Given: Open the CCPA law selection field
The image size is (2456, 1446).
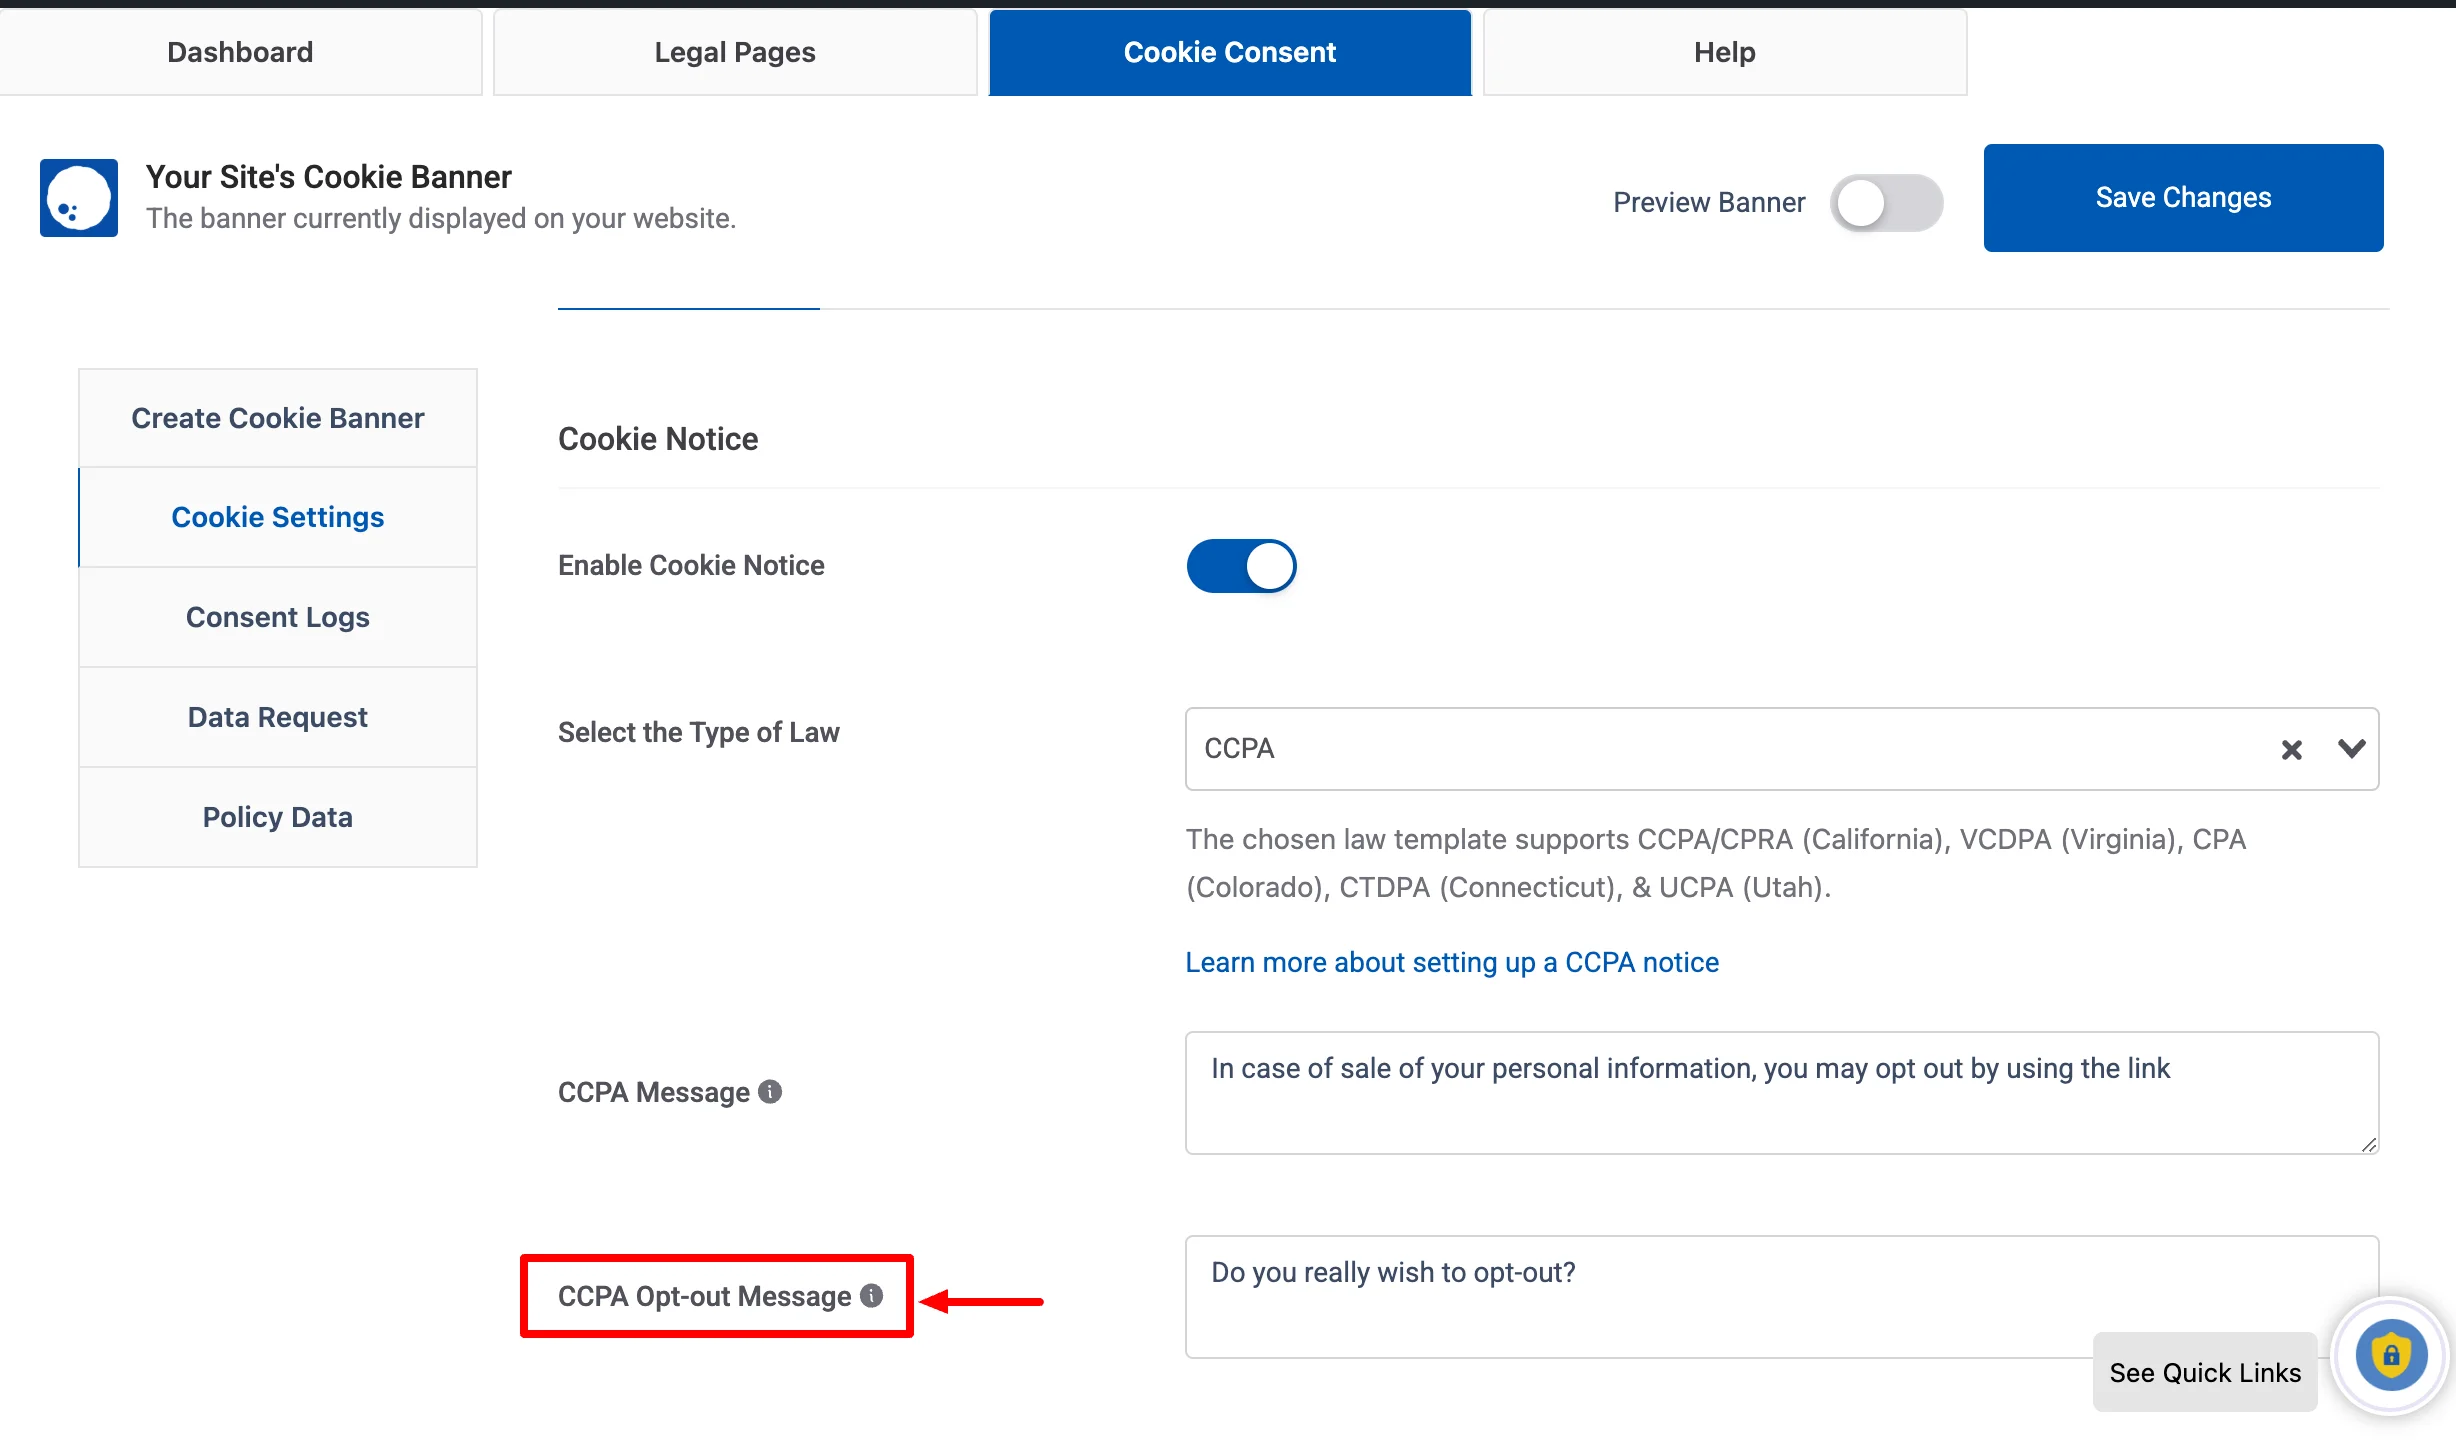Looking at the screenshot, I should pos(1700,749).
